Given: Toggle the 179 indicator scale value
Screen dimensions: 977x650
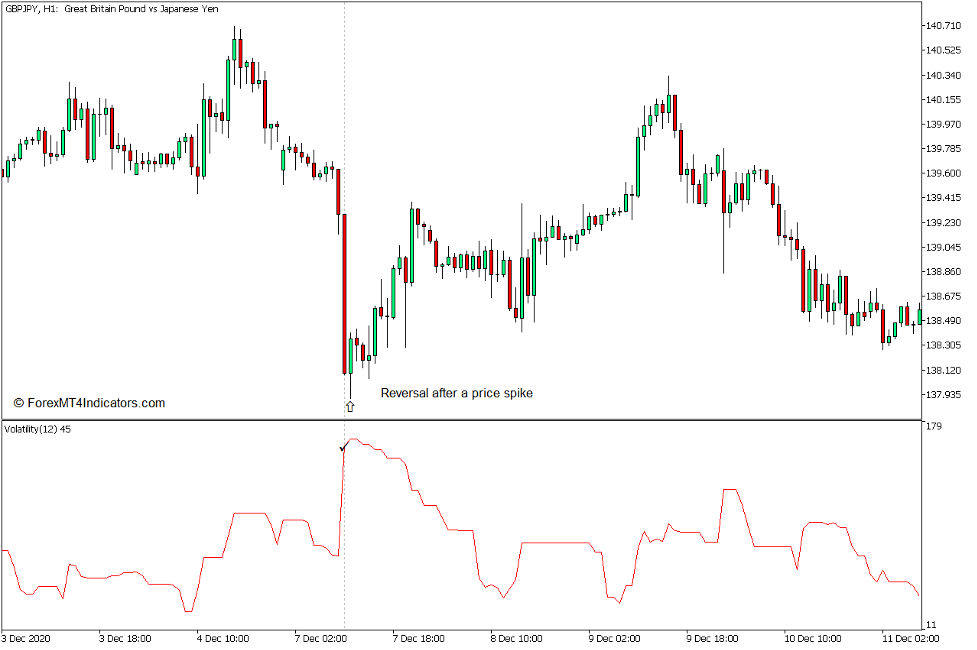Looking at the screenshot, I should (934, 427).
